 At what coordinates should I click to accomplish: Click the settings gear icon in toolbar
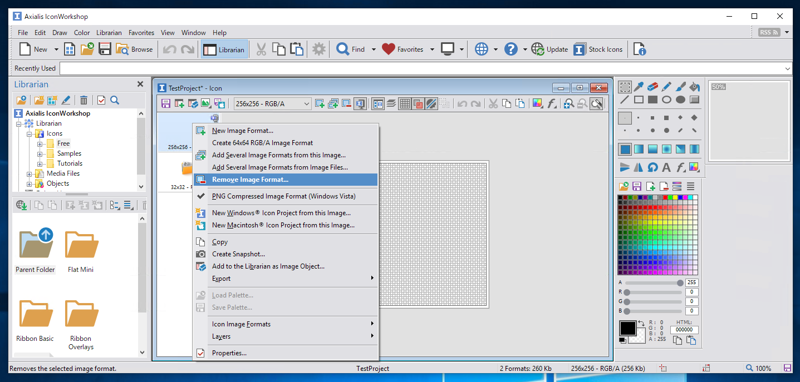(319, 49)
